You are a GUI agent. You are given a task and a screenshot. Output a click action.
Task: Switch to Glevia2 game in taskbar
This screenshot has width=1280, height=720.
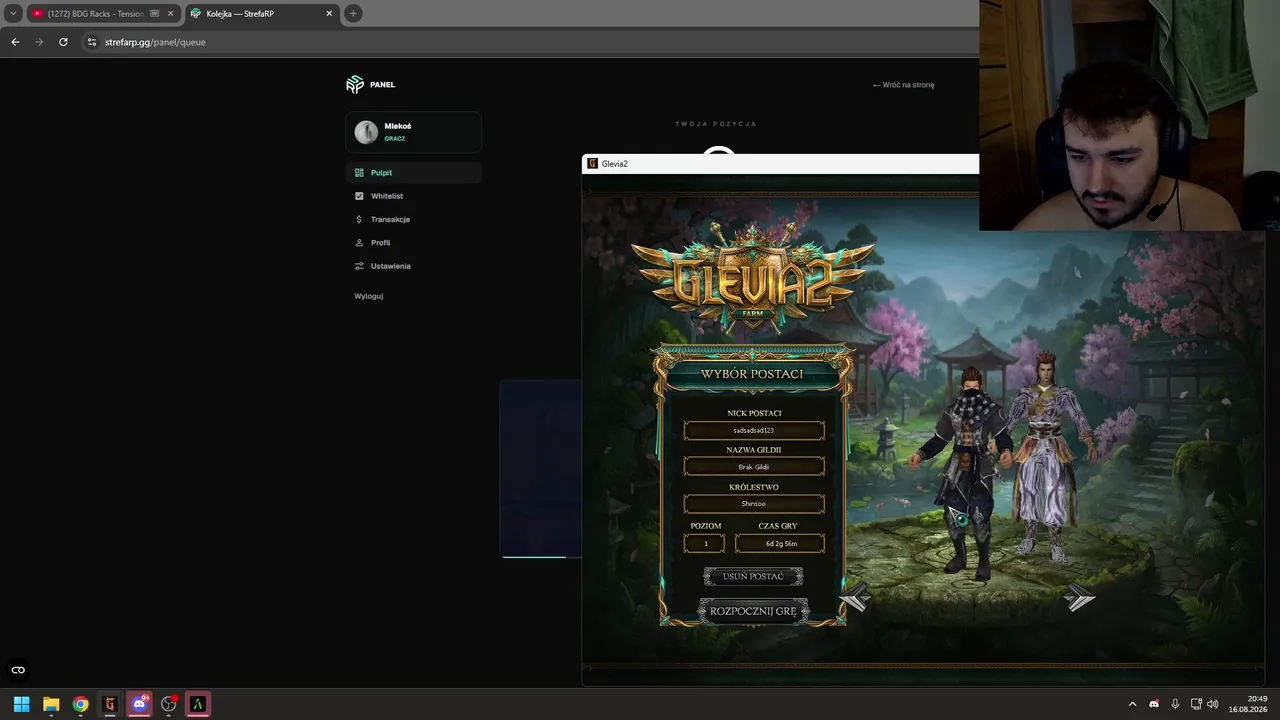[110, 704]
